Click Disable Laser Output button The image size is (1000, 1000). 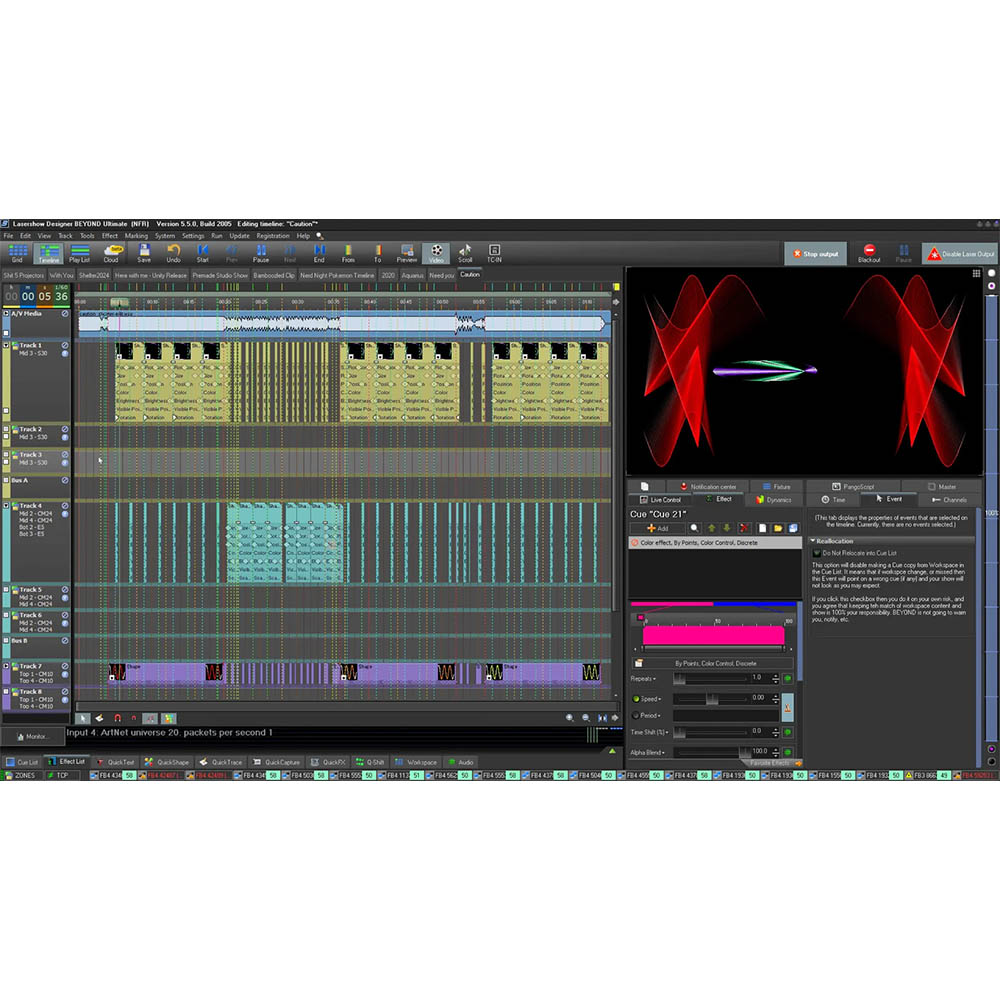[x=960, y=254]
